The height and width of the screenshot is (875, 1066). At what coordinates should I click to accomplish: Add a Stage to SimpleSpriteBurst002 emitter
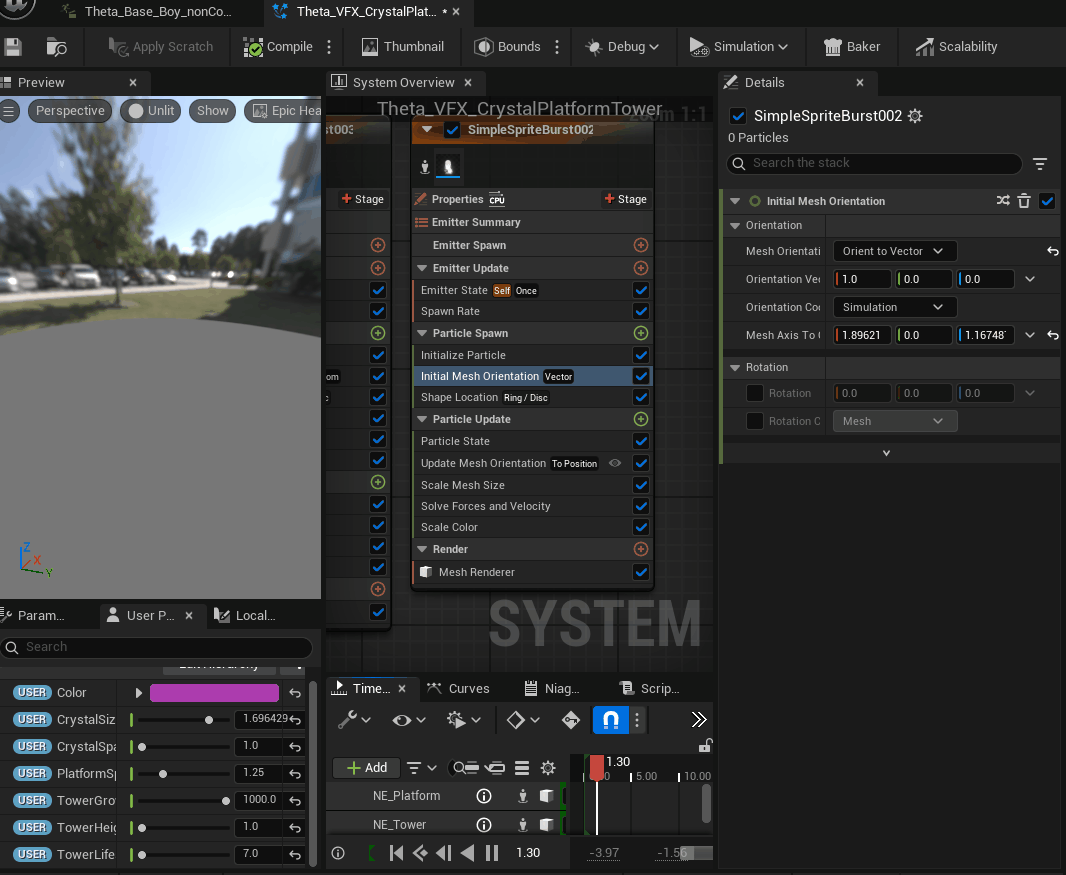coord(625,199)
